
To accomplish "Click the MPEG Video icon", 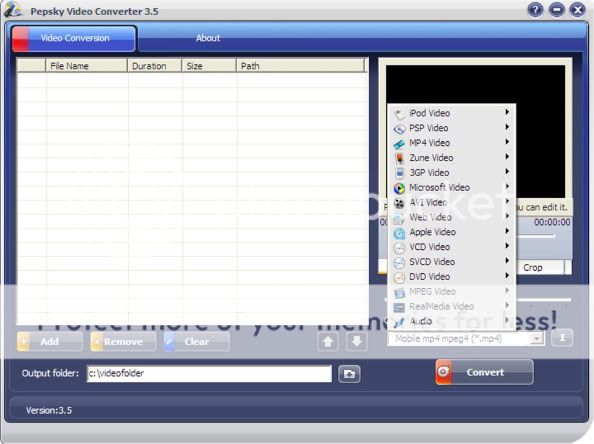I will 399,292.
